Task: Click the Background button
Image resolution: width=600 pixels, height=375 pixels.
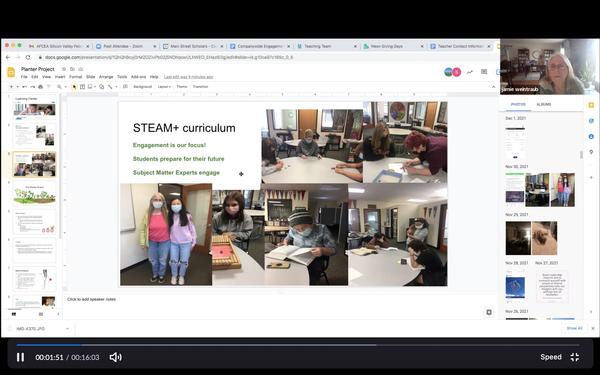Action: coord(142,86)
